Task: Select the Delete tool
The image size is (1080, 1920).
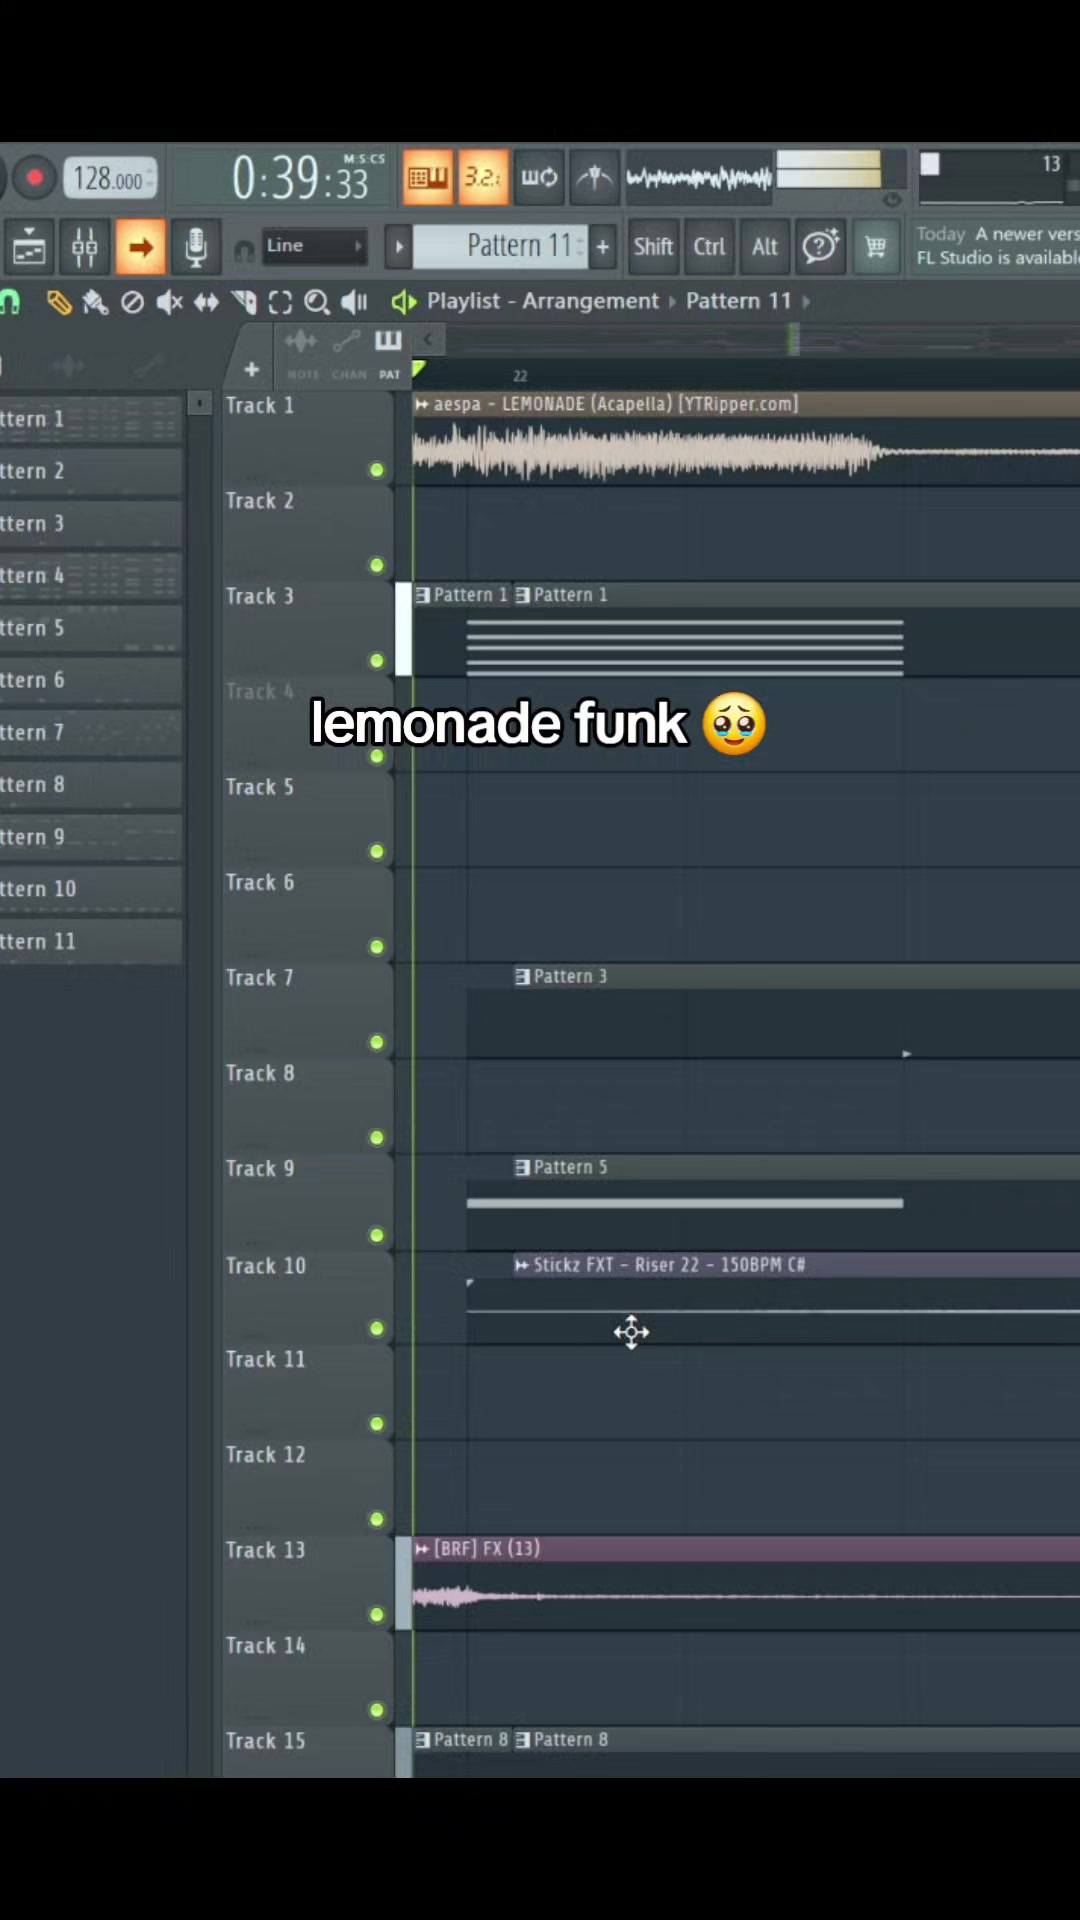Action: [x=132, y=302]
